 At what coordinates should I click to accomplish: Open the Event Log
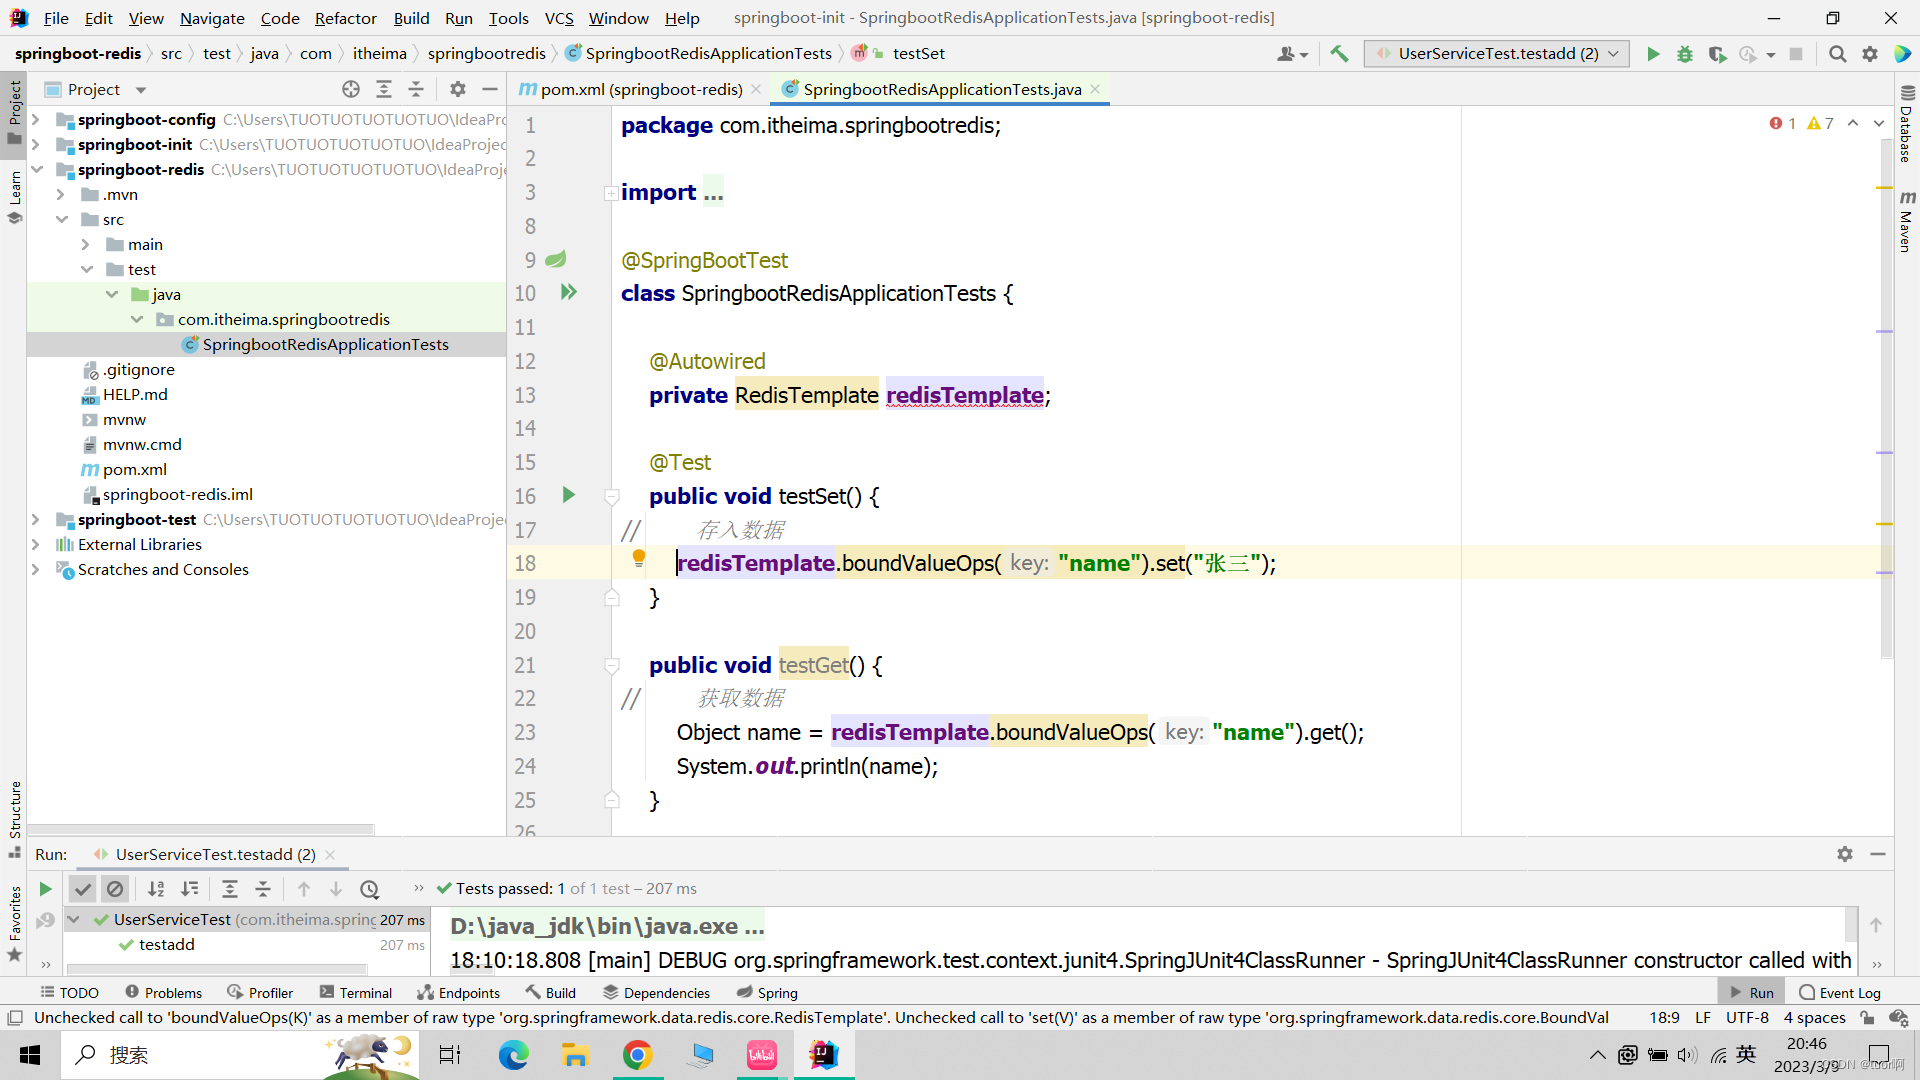coord(1847,992)
